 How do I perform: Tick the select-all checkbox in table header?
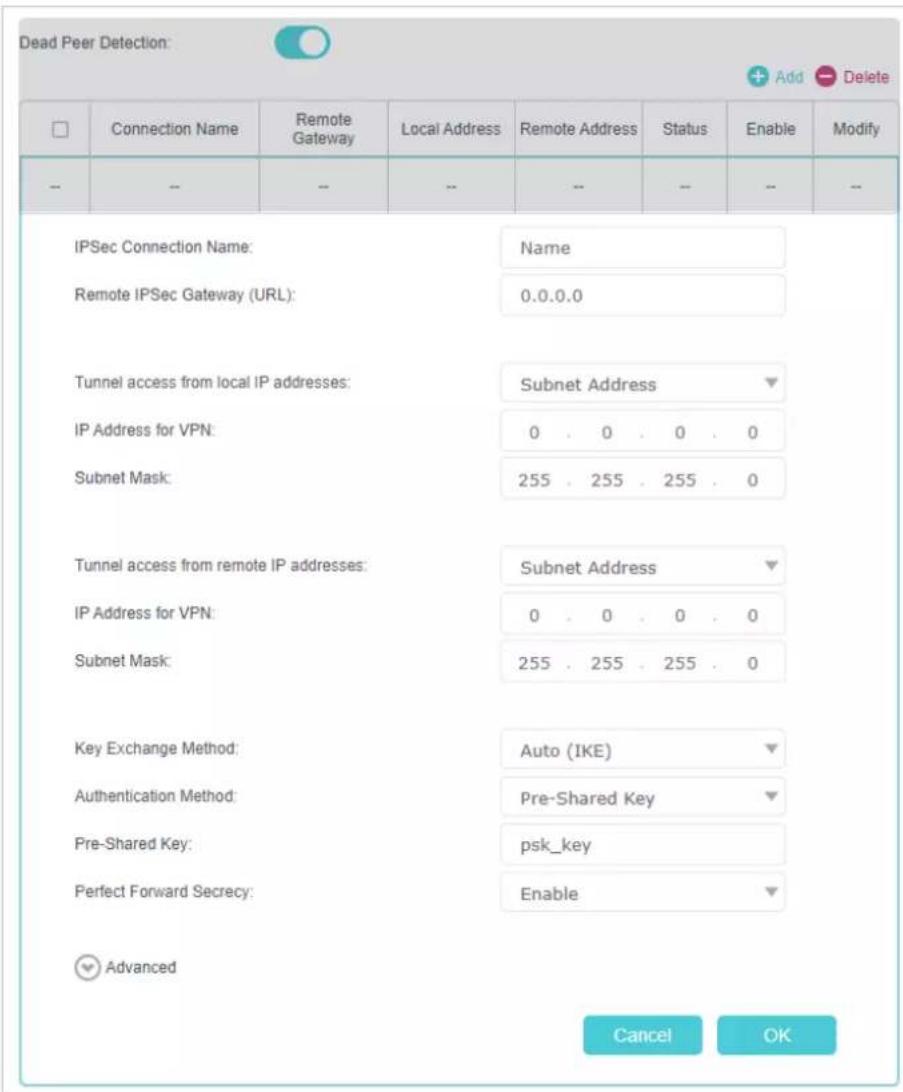(x=61, y=129)
